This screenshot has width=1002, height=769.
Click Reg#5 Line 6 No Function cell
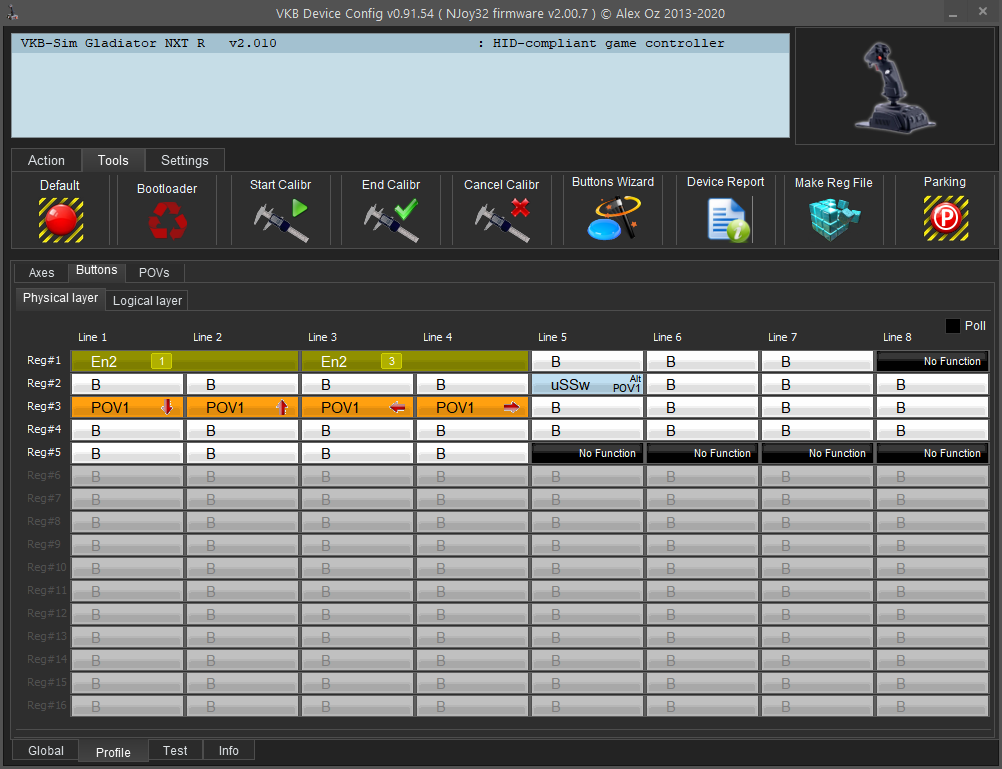point(702,453)
